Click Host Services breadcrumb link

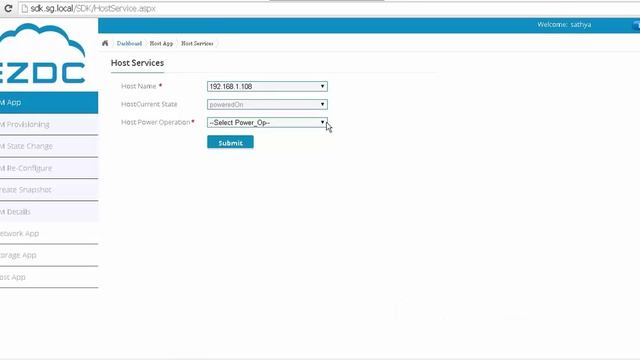[x=197, y=43]
